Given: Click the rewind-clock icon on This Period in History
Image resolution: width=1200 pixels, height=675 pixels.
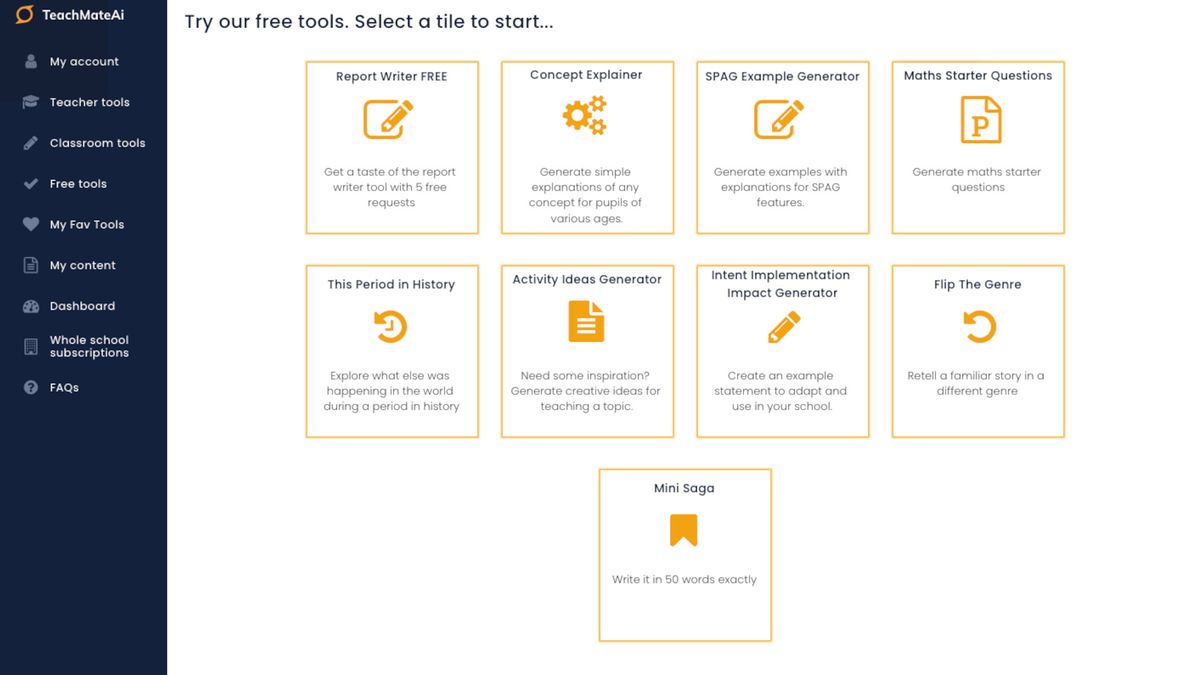Looking at the screenshot, I should [391, 326].
